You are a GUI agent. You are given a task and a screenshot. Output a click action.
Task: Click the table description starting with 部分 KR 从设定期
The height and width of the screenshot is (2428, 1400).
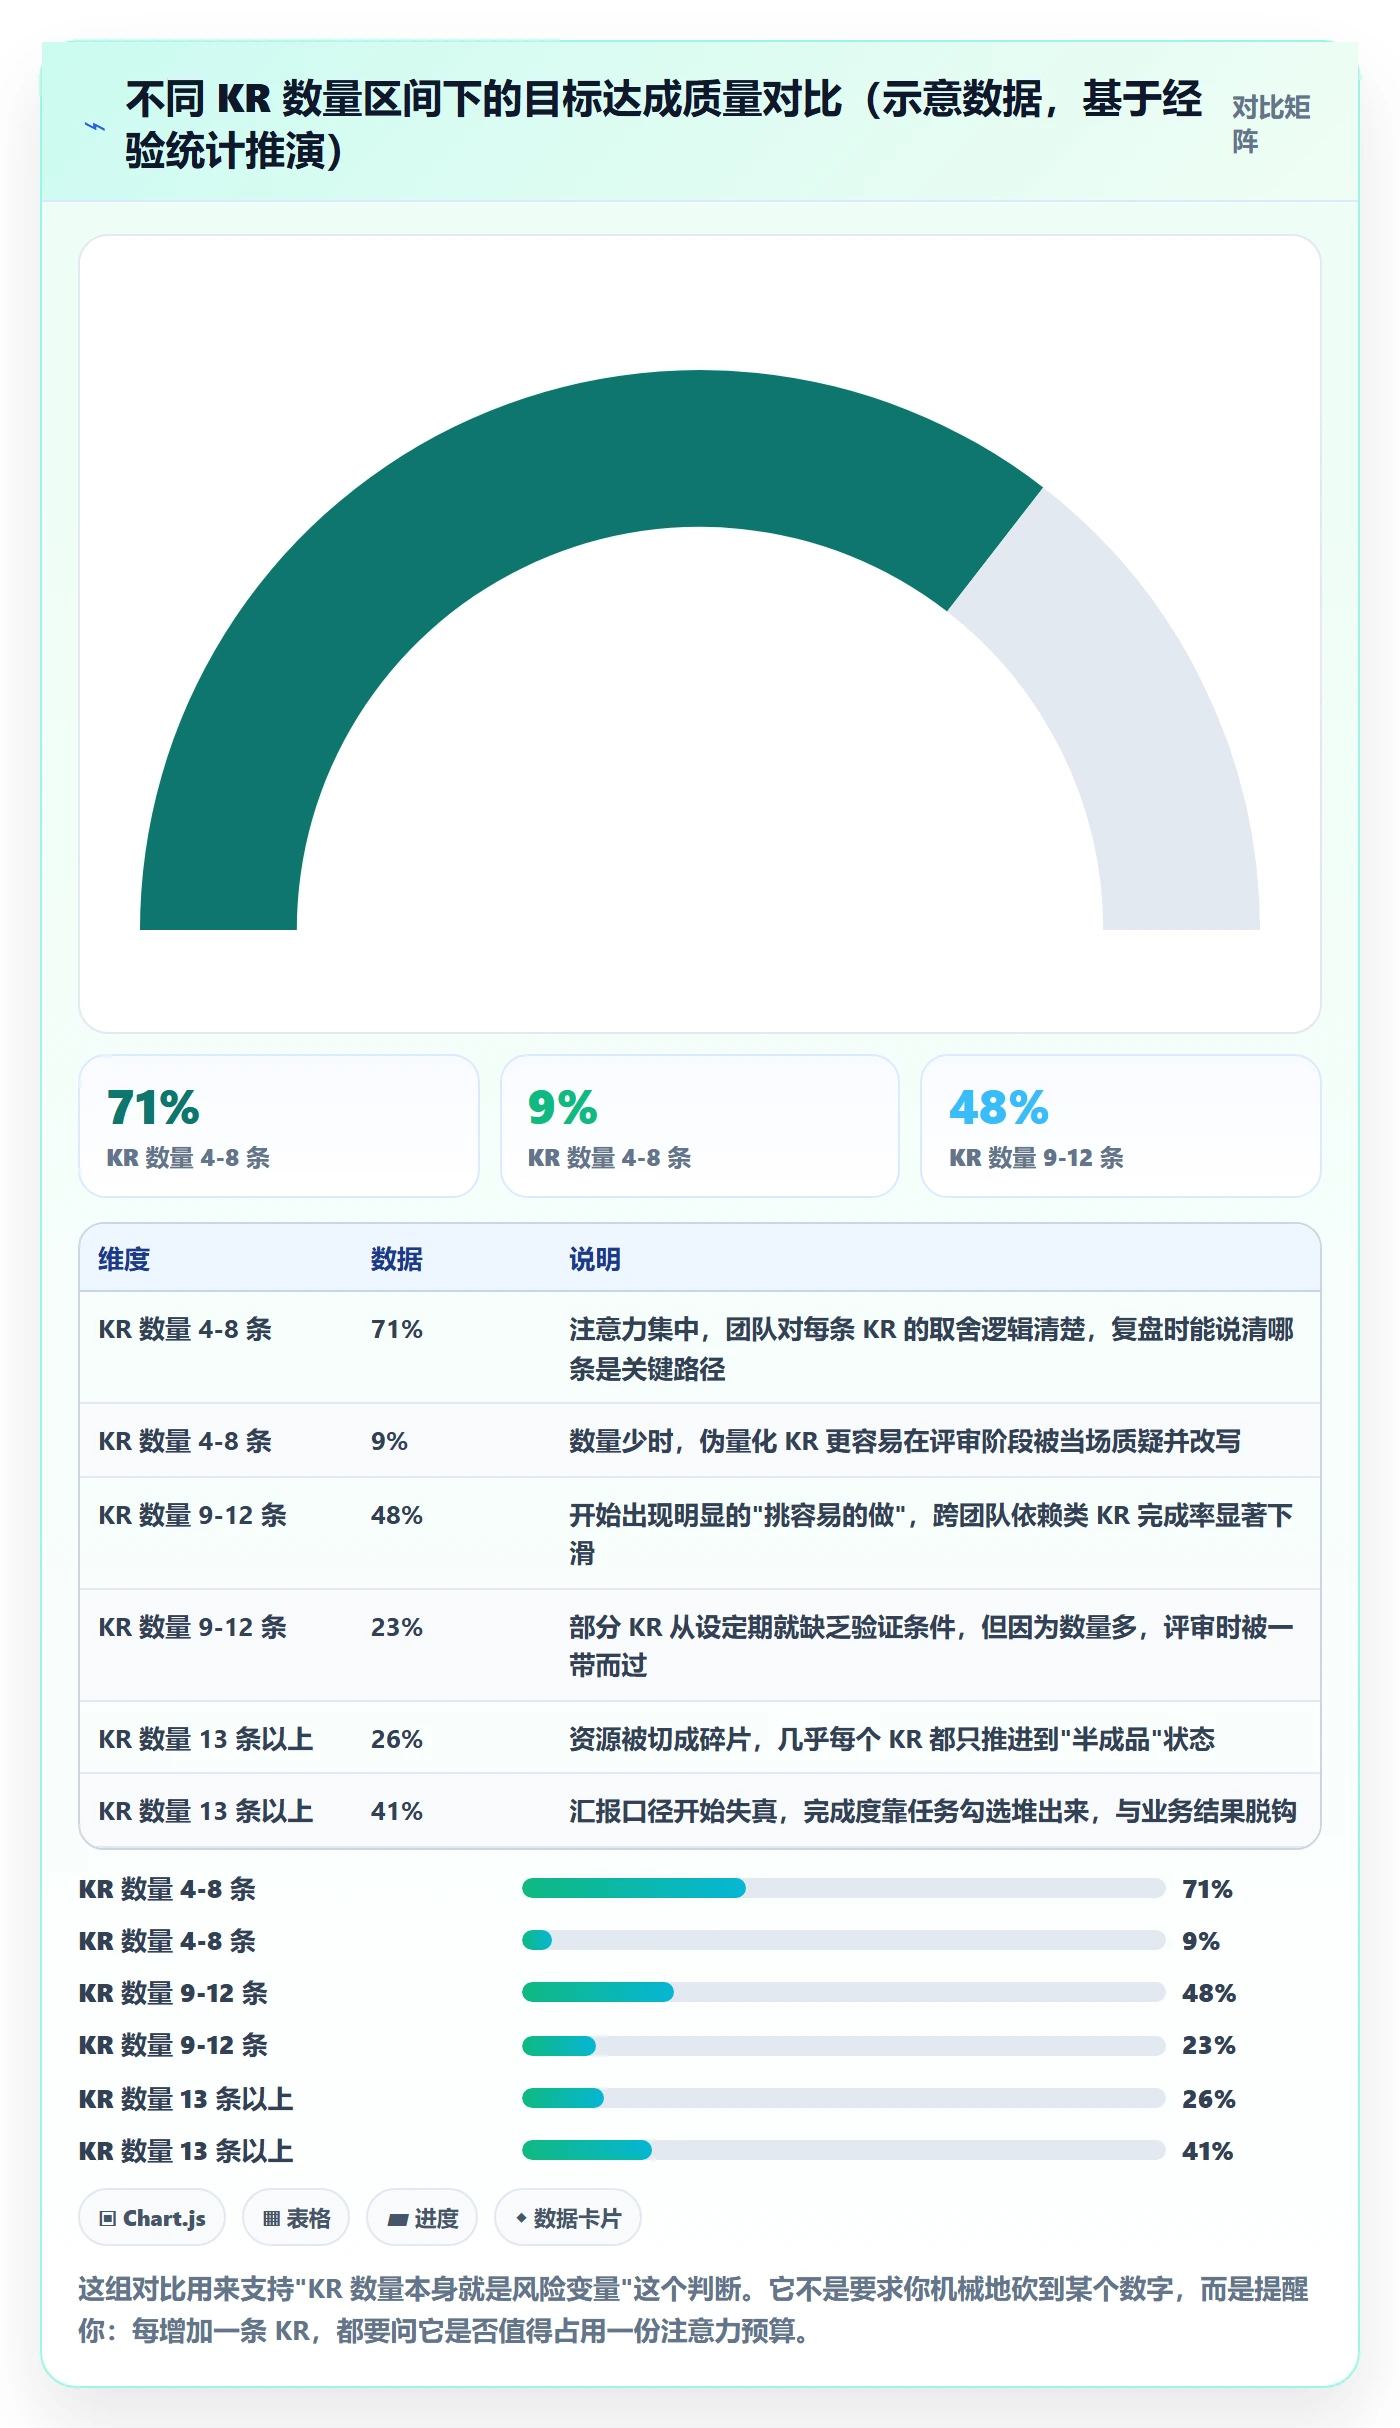click(x=931, y=1646)
